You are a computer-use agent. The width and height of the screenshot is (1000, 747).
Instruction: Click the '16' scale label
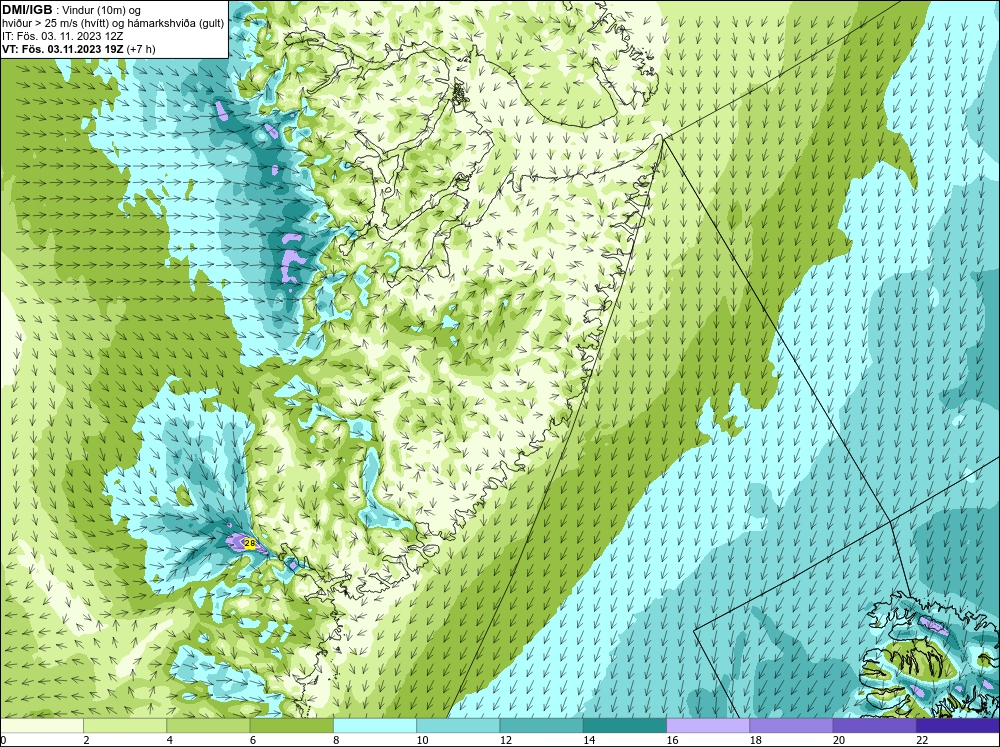[x=672, y=740]
